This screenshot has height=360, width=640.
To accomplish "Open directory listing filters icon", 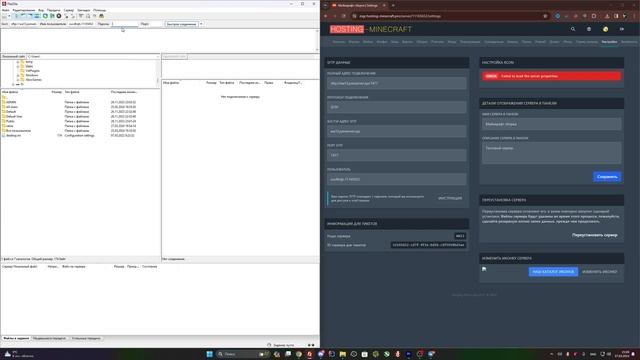I will click(81, 16).
